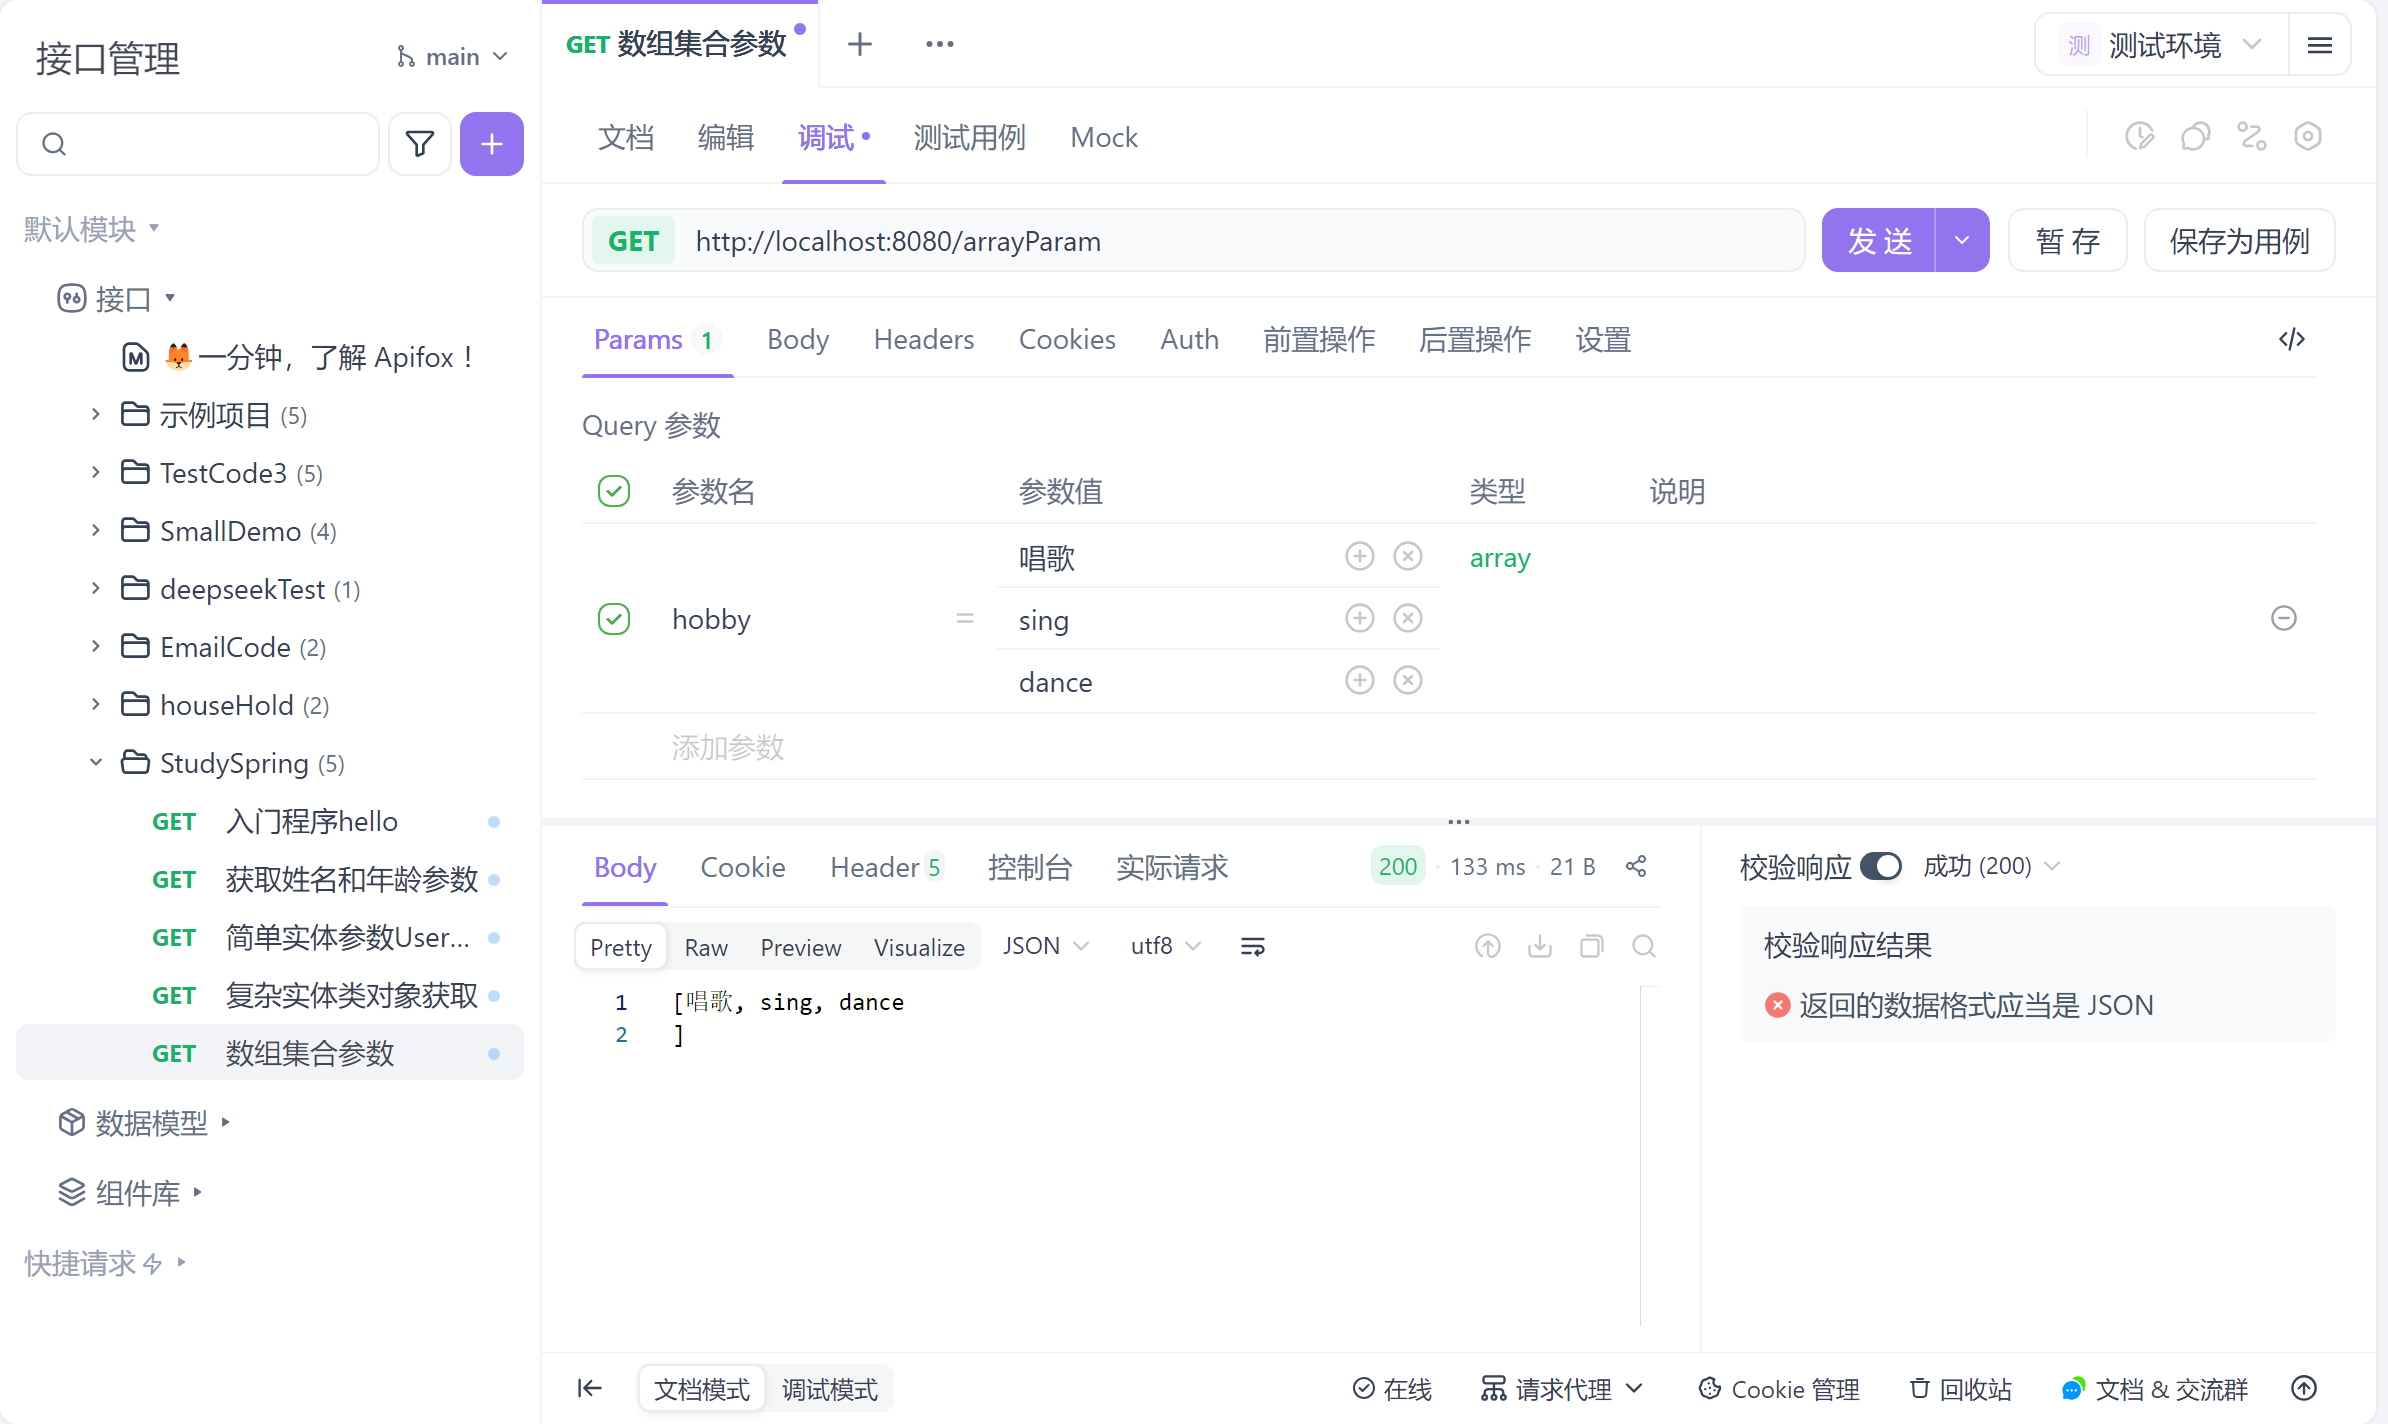Click the share icon next to response size
2388x1424 pixels.
click(1636, 866)
